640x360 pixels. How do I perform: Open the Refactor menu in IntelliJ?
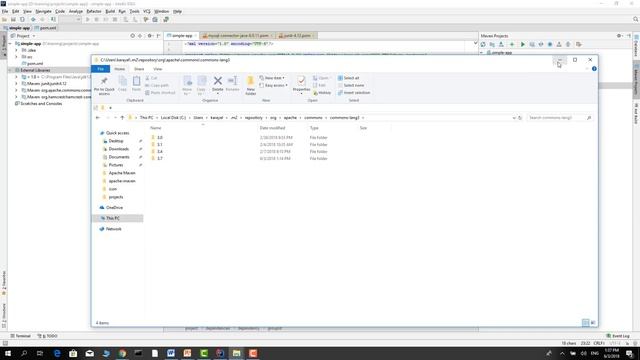click(x=94, y=11)
